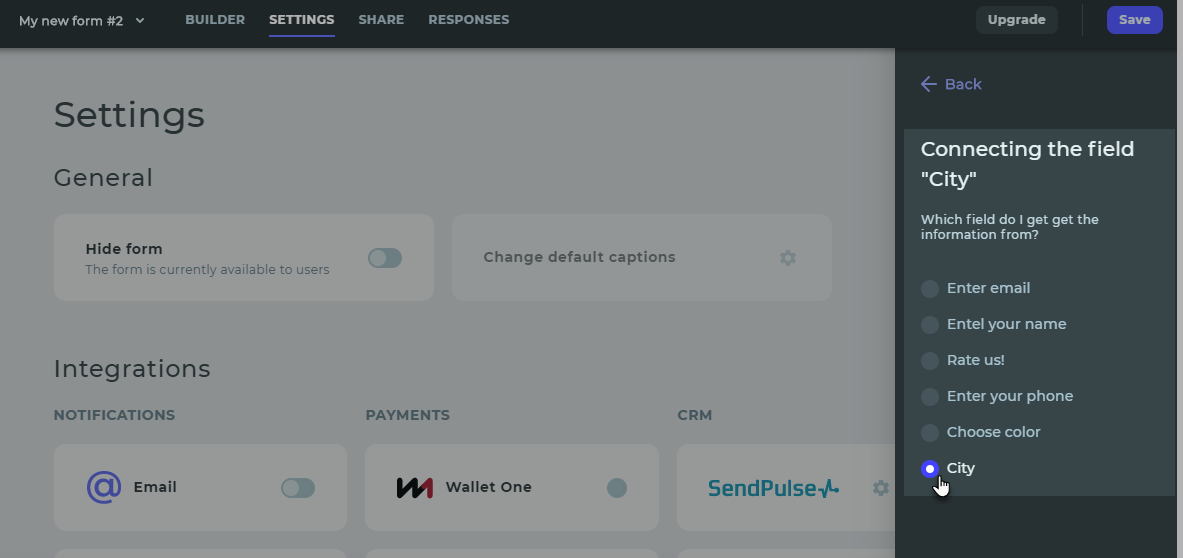Switch to the Builder tab
The height and width of the screenshot is (558, 1183).
point(215,20)
